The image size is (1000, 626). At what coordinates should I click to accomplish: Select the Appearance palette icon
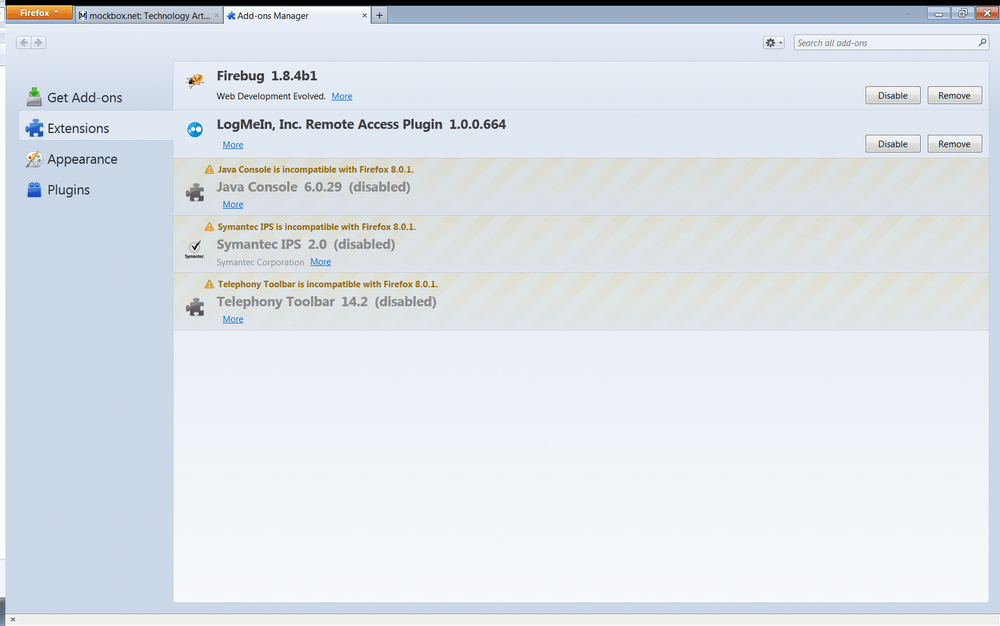[33, 159]
